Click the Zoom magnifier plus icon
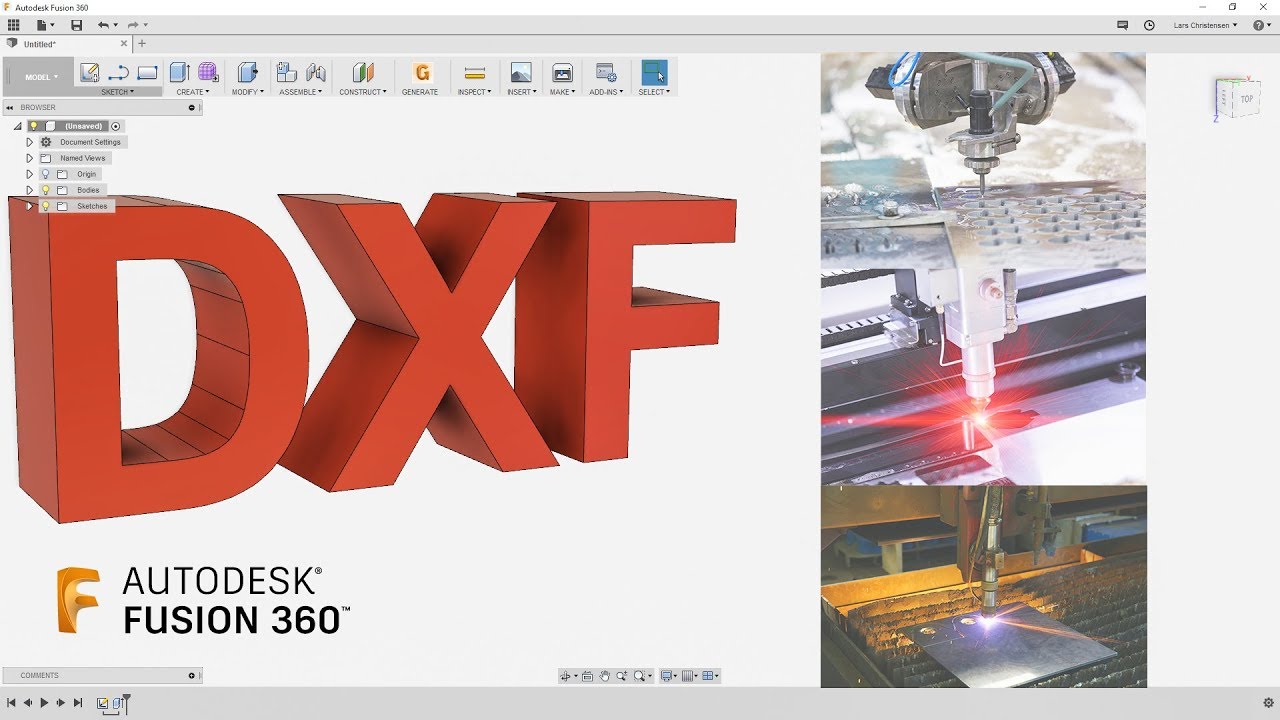This screenshot has height=720, width=1280. (622, 676)
